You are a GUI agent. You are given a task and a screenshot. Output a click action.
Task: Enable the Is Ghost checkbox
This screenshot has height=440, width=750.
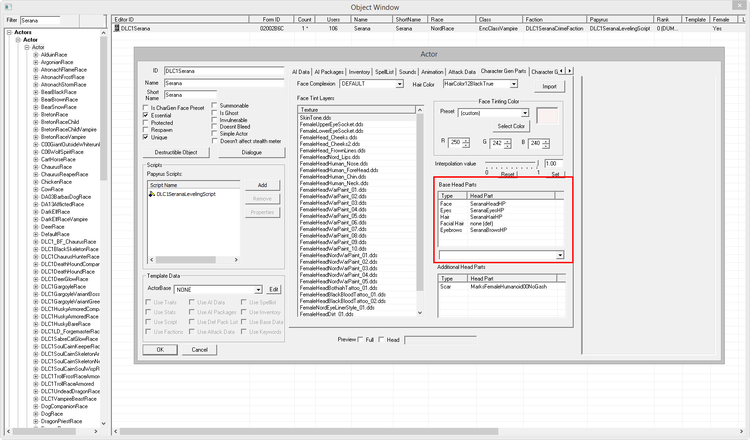pyautogui.click(x=215, y=113)
